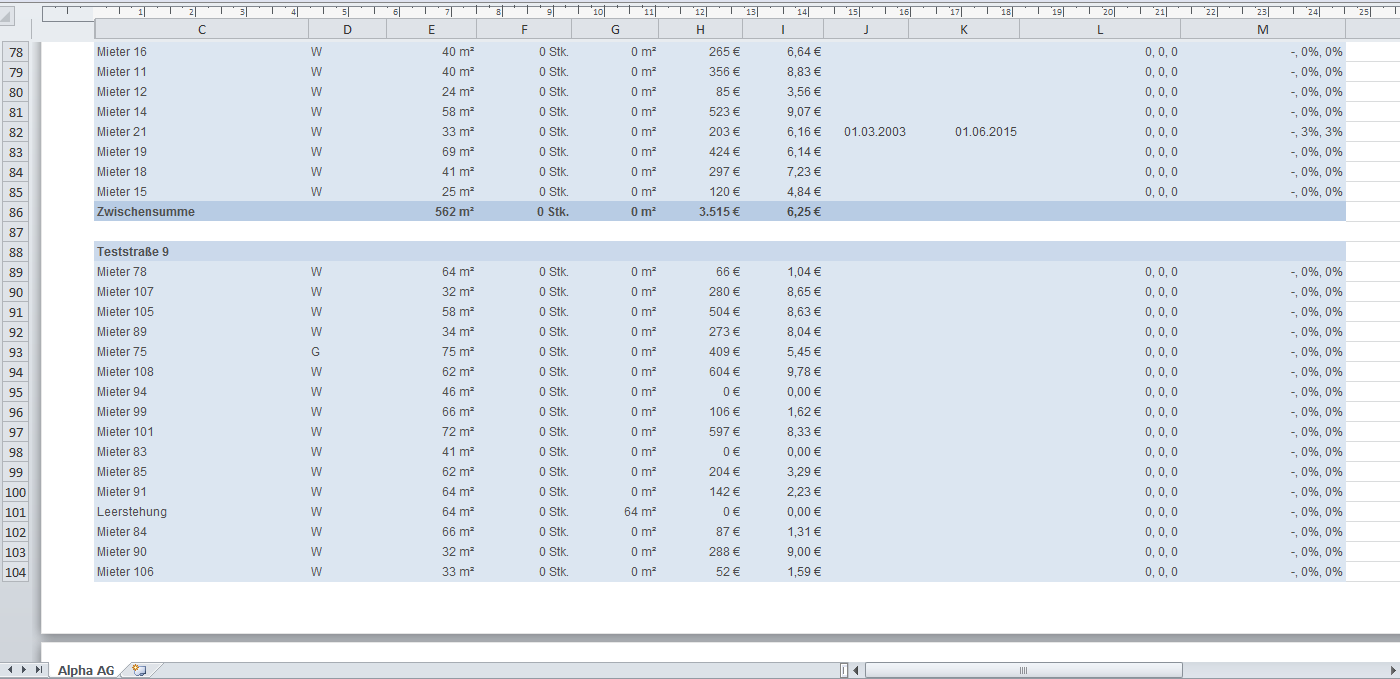Click the subtotal '3.515 €' cell

[x=700, y=211]
